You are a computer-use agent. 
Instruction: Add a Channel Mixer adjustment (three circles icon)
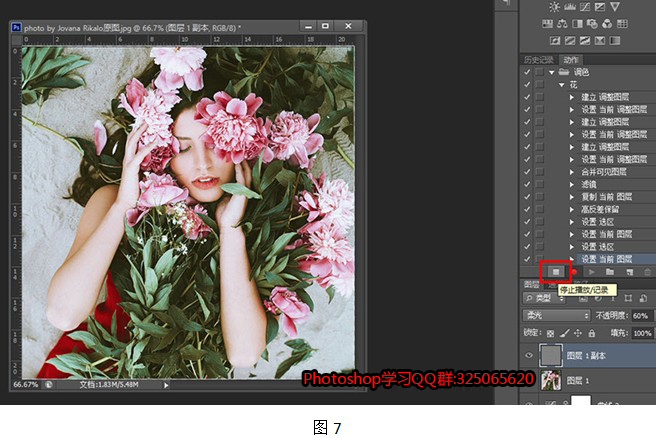(x=607, y=24)
